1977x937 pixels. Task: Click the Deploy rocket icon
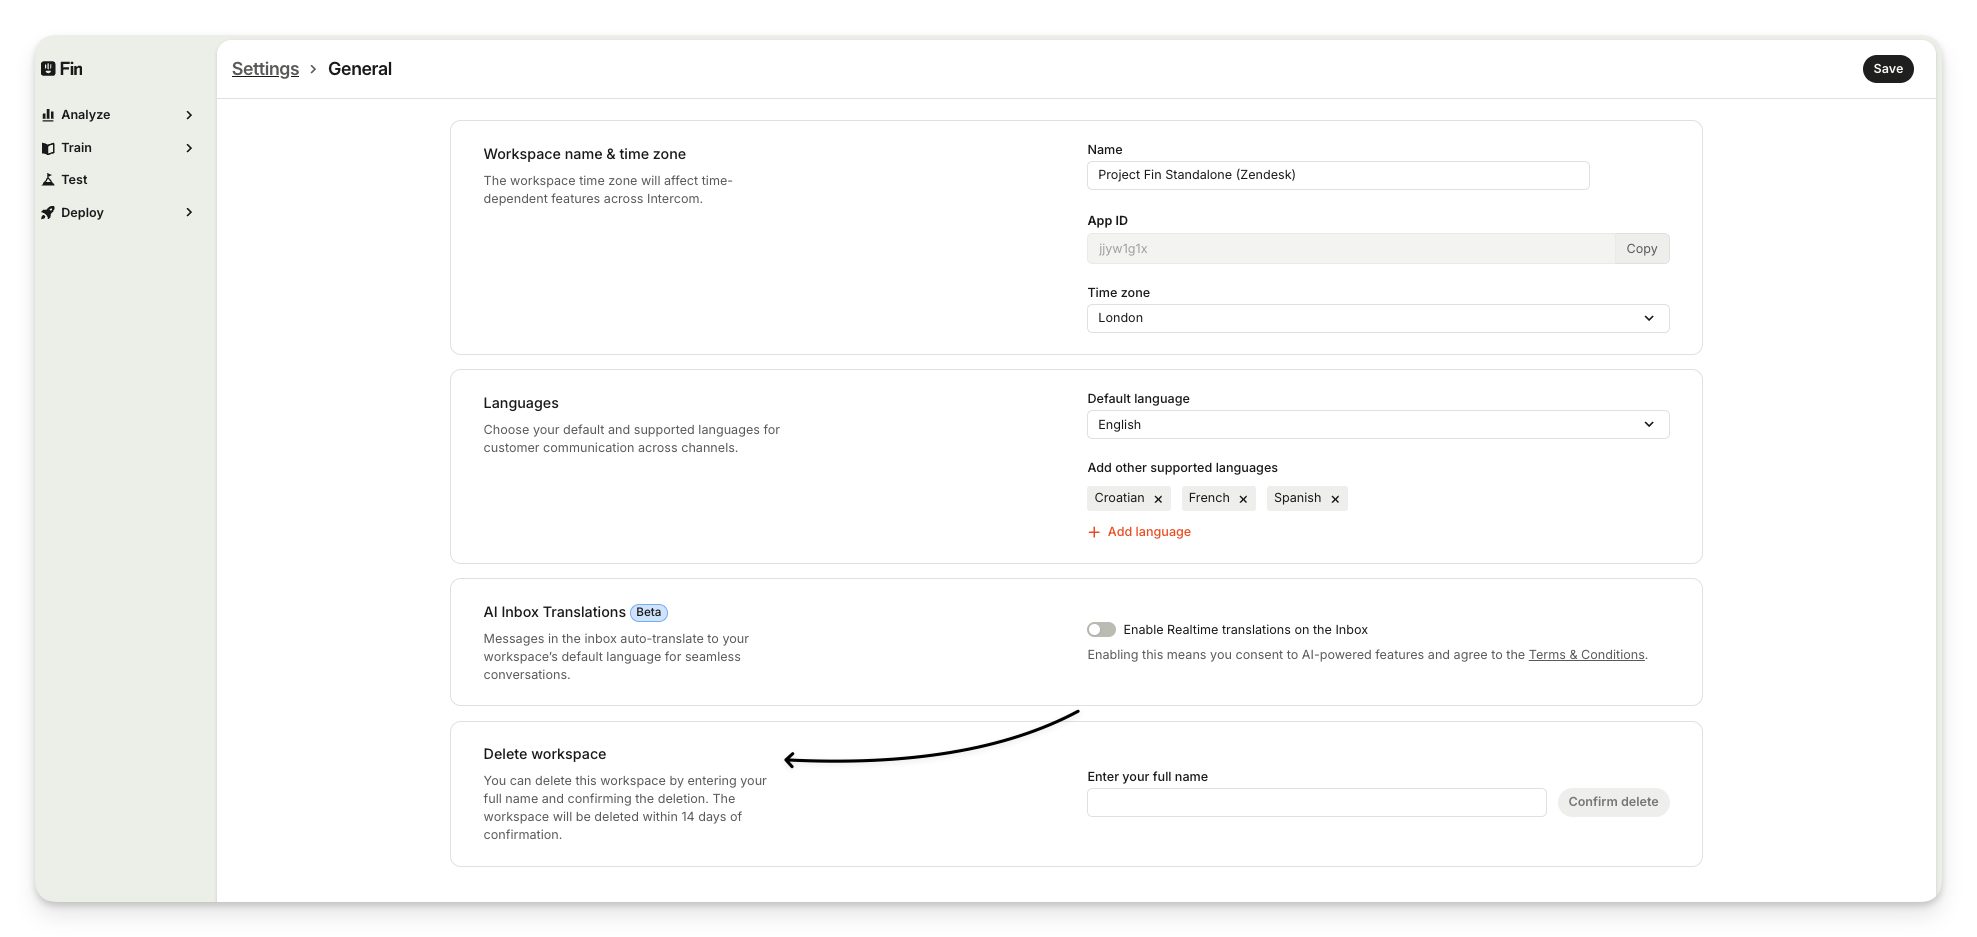pos(48,213)
